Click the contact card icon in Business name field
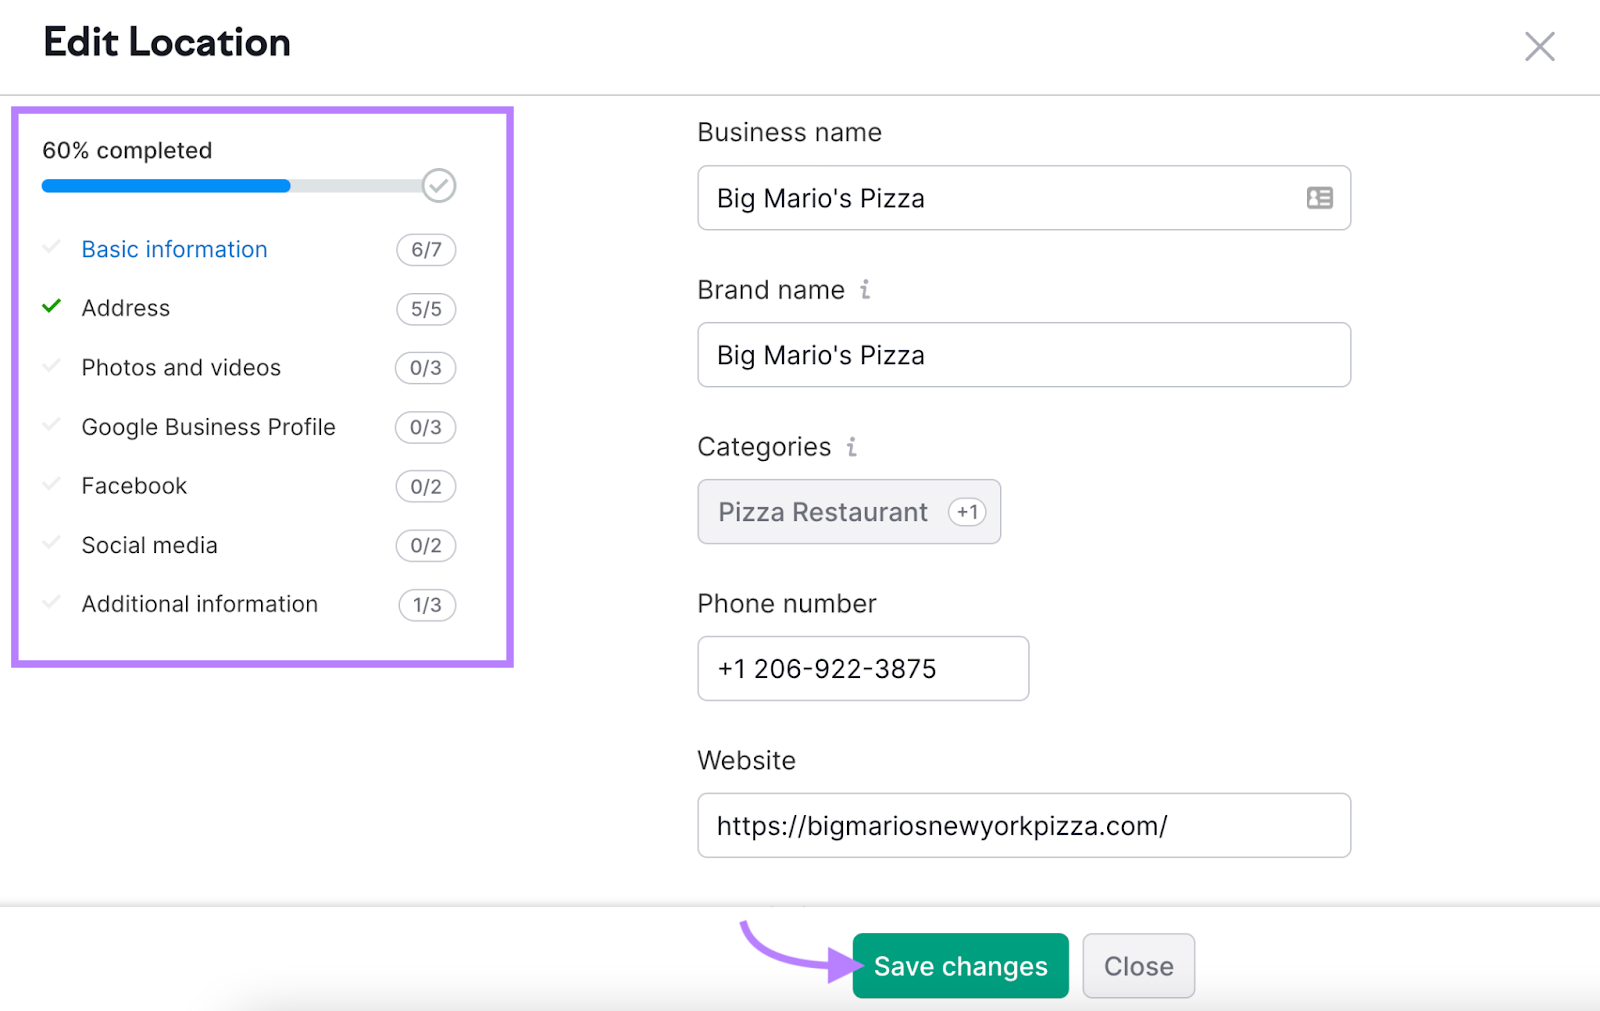Viewport: 1600px width, 1011px height. pyautogui.click(x=1319, y=198)
